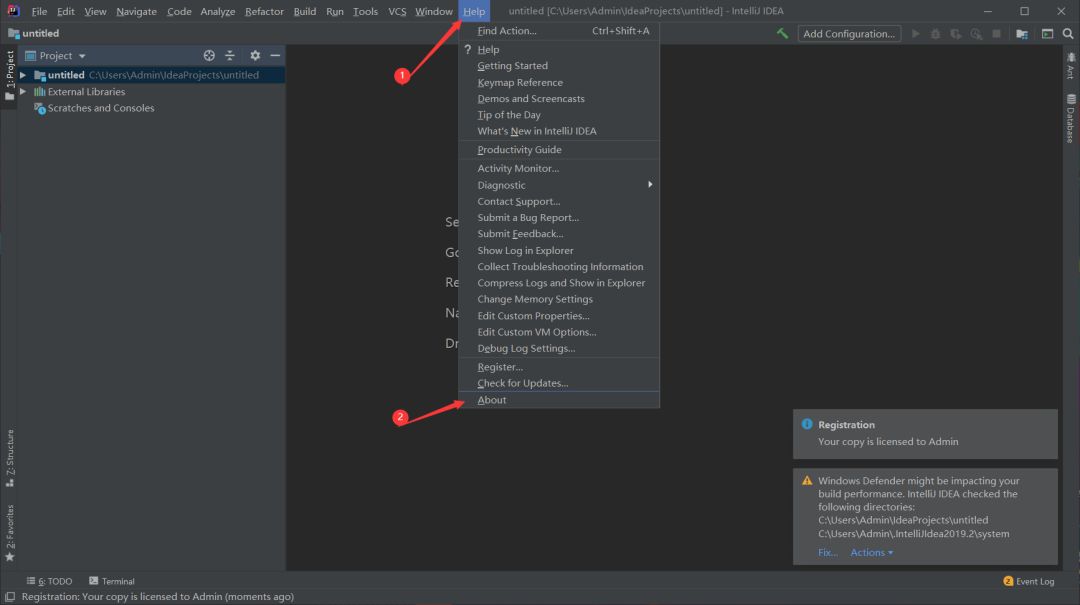Expand the External Libraries tree node
The image size is (1080, 605).
pyautogui.click(x=23, y=91)
